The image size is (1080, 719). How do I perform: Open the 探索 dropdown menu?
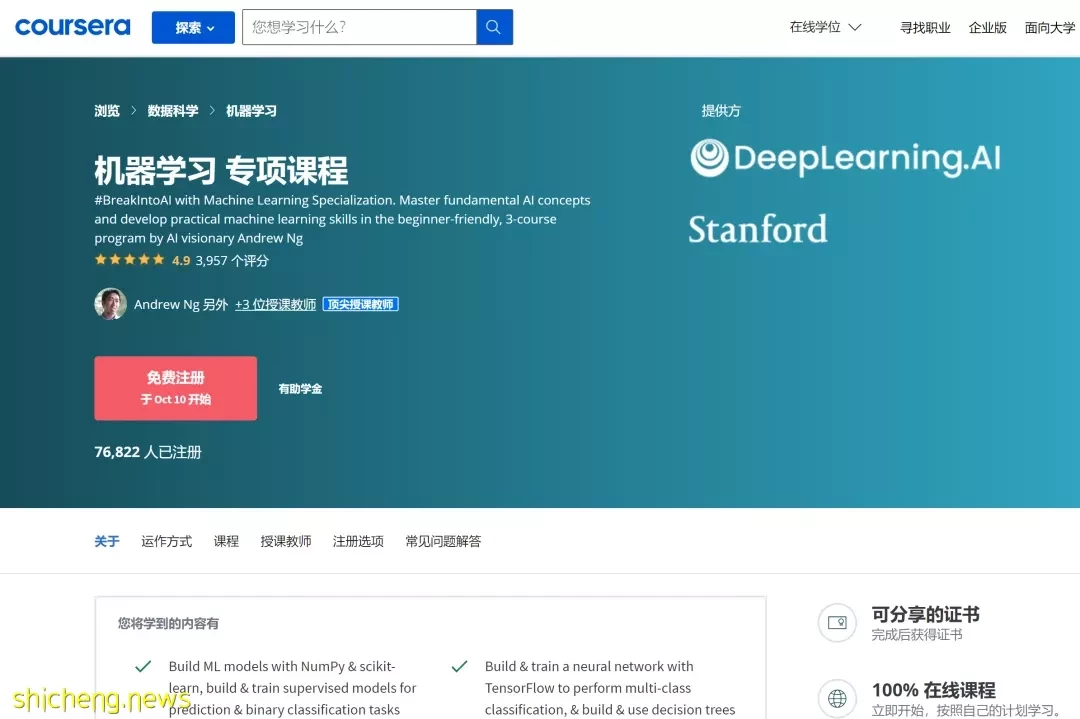[x=193, y=28]
